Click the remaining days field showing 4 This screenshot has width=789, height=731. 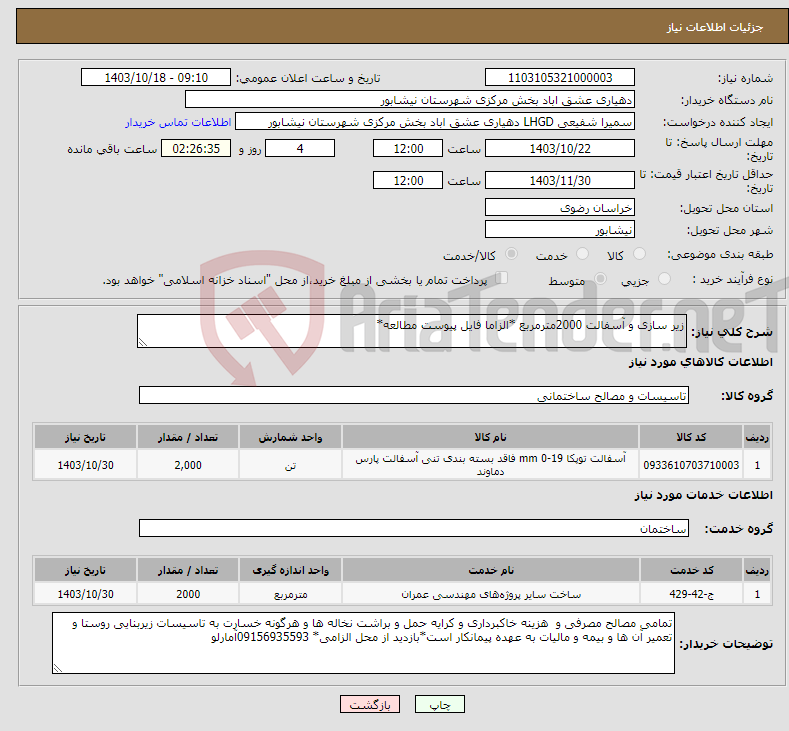[300, 148]
